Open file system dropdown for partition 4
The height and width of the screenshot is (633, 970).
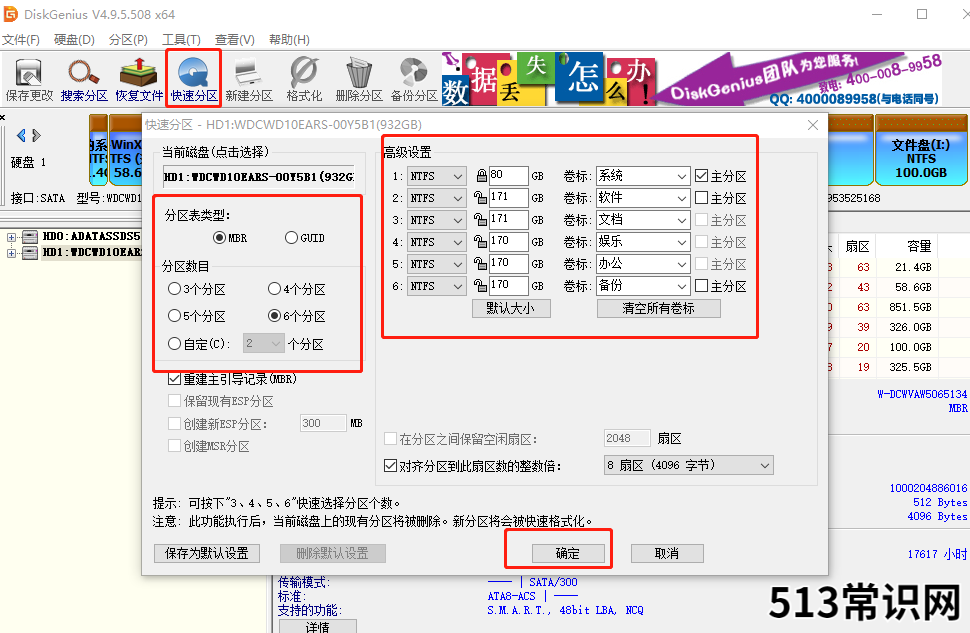[436, 242]
